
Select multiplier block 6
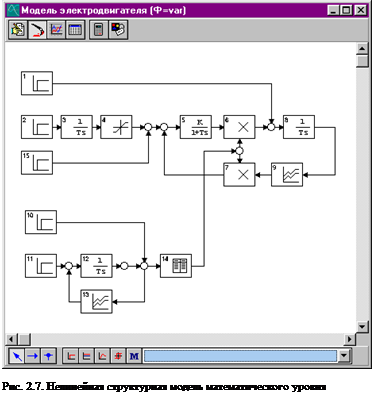coord(240,127)
